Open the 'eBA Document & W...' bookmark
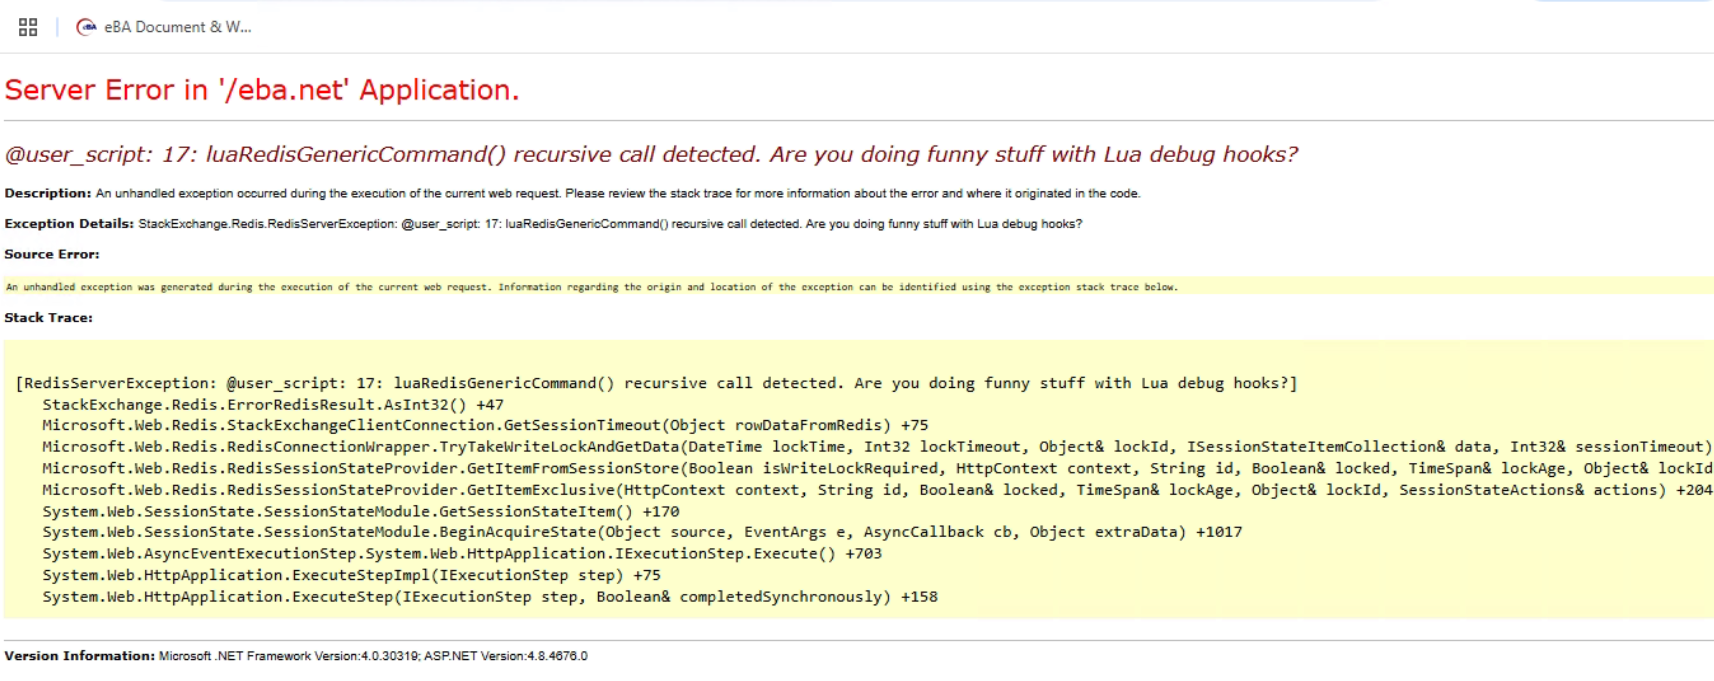Image resolution: width=1714 pixels, height=681 pixels. tap(177, 27)
